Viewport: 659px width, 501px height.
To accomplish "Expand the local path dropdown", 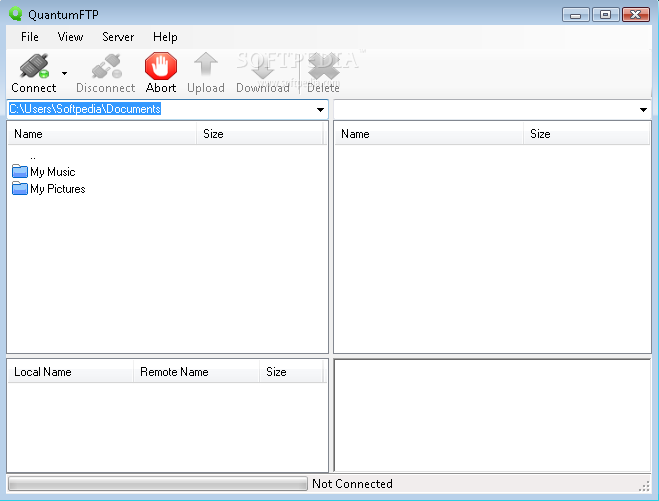I will click(320, 110).
